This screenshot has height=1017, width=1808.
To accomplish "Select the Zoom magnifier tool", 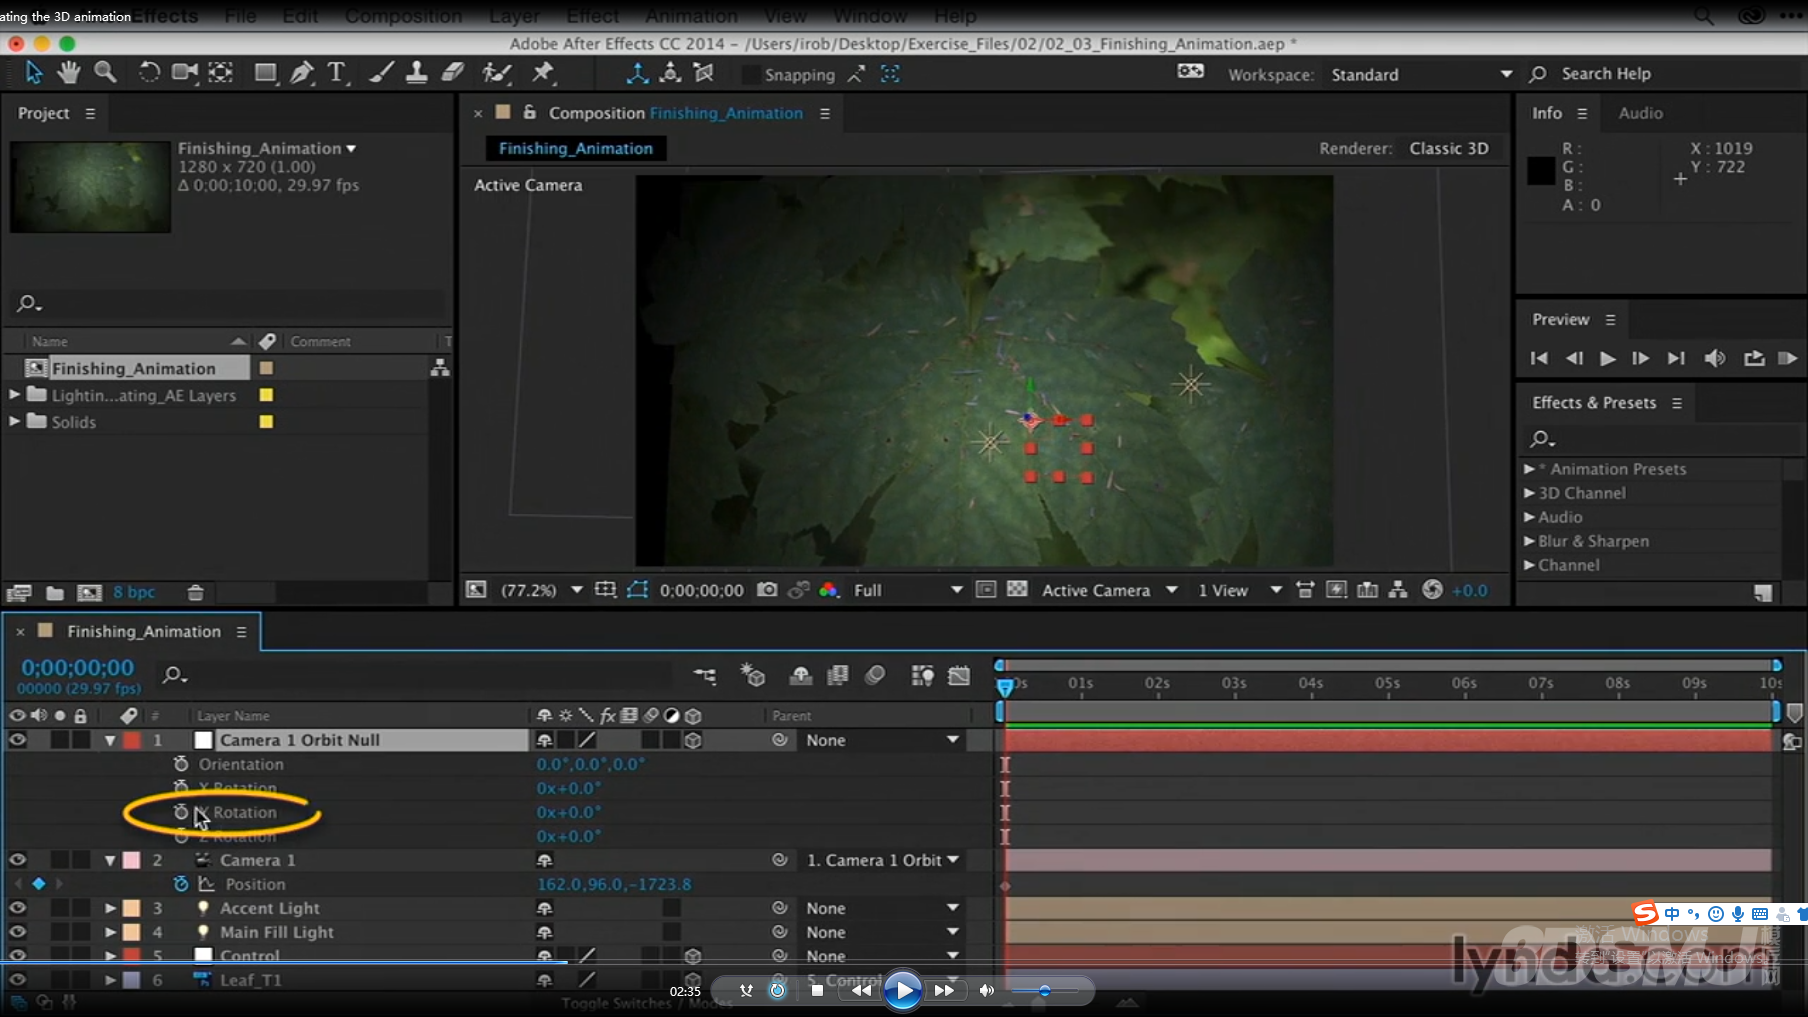I will (105, 72).
